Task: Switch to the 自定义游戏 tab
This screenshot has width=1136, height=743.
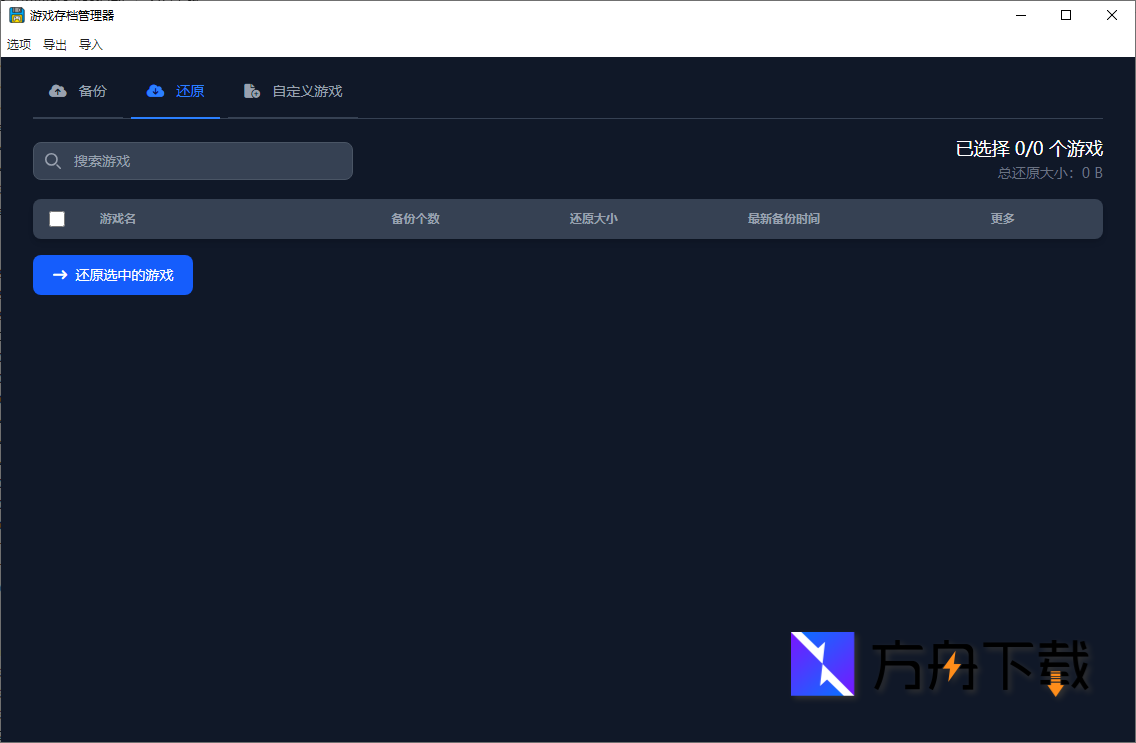Action: click(292, 90)
